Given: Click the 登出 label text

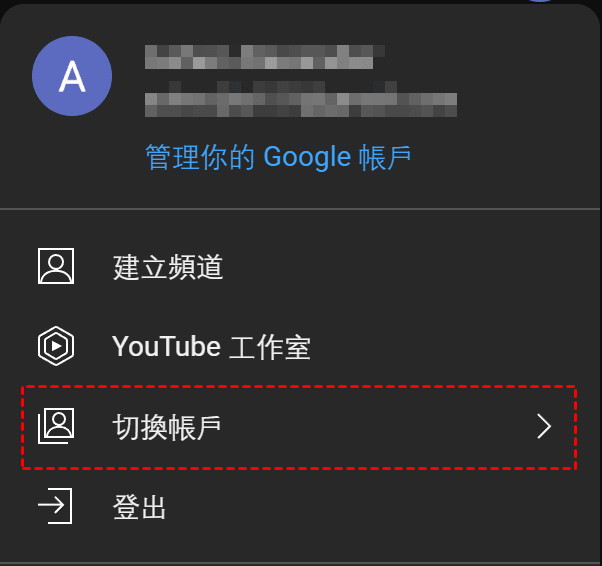Looking at the screenshot, I should 139,507.
